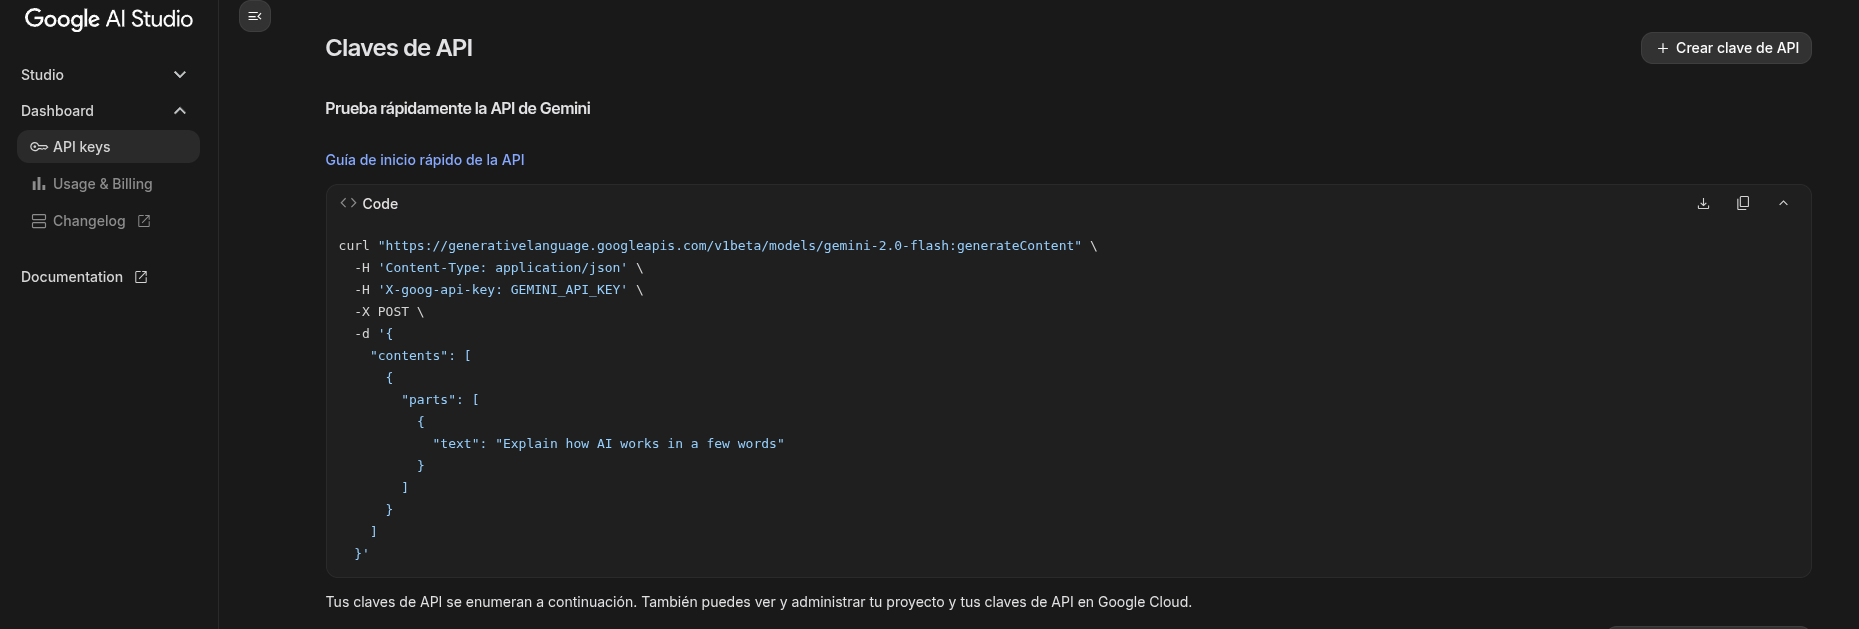The width and height of the screenshot is (1859, 629).
Task: Collapse the Code panel with the chevron
Action: click(1783, 204)
